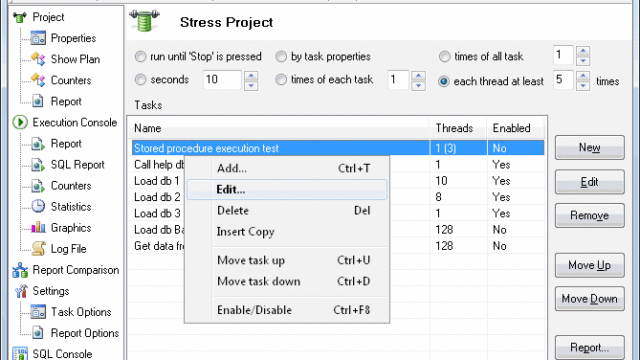Image resolution: width=640 pixels, height=360 pixels.
Task: Open Show Plan under Project
Action: click(76, 60)
